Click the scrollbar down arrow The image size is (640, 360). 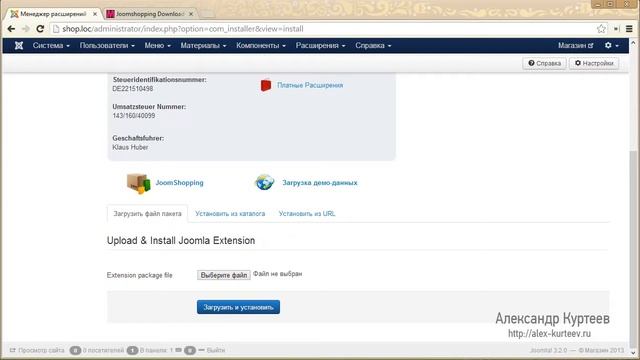pos(633,353)
